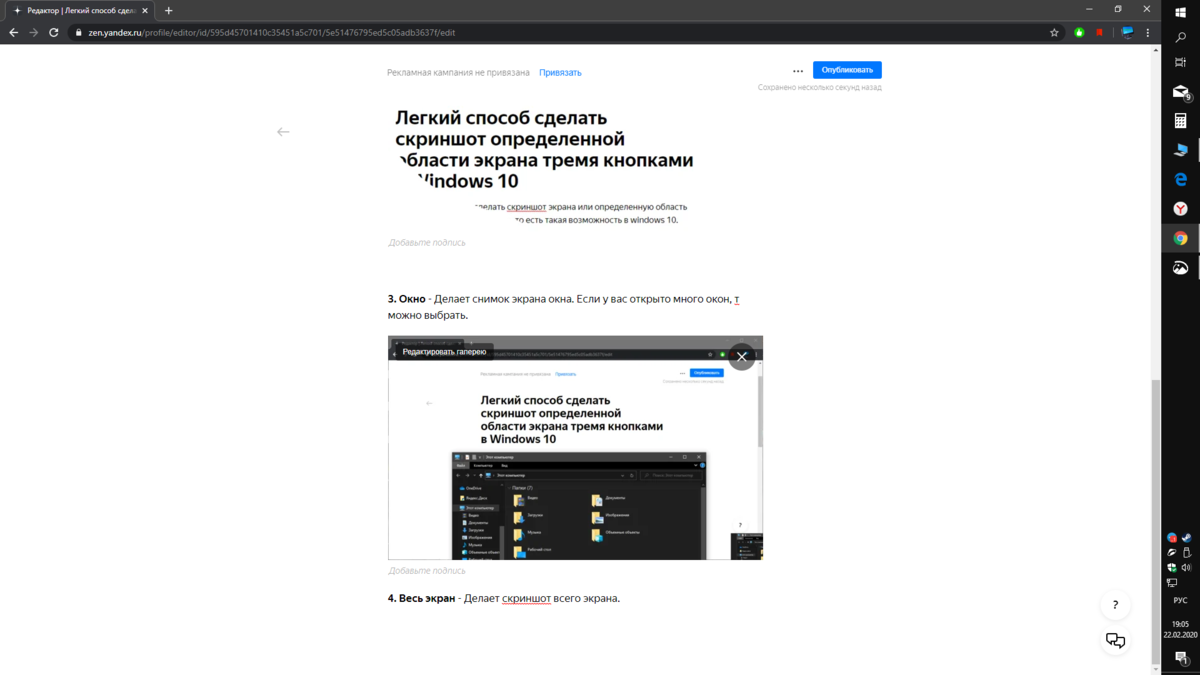The width and height of the screenshot is (1200, 675).
Task: Add caption under the first image
Action: tap(427, 243)
